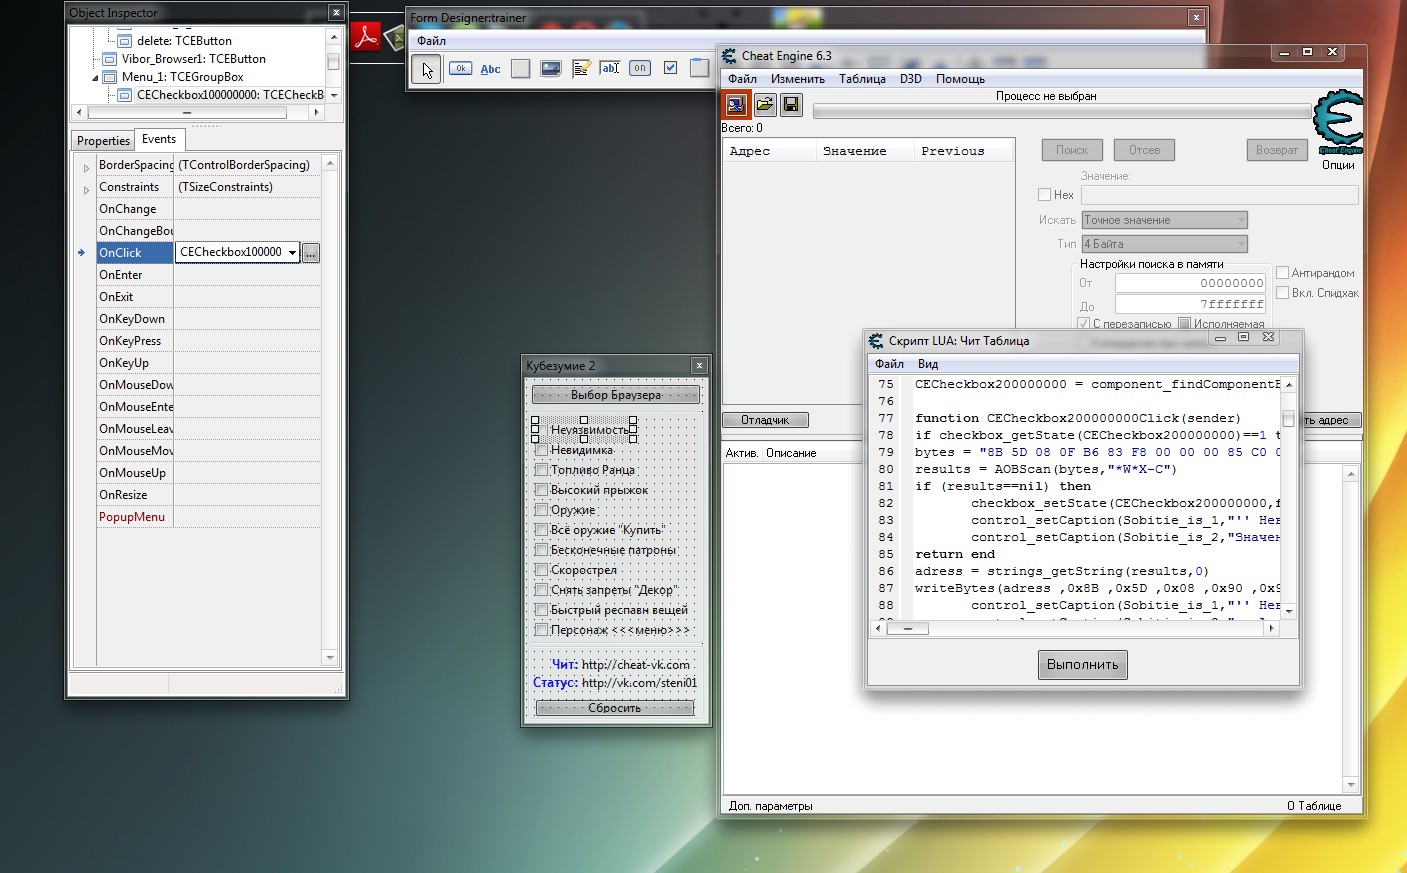Image resolution: width=1407 pixels, height=873 pixels.
Task: Choose the image component tool
Action: click(x=550, y=69)
